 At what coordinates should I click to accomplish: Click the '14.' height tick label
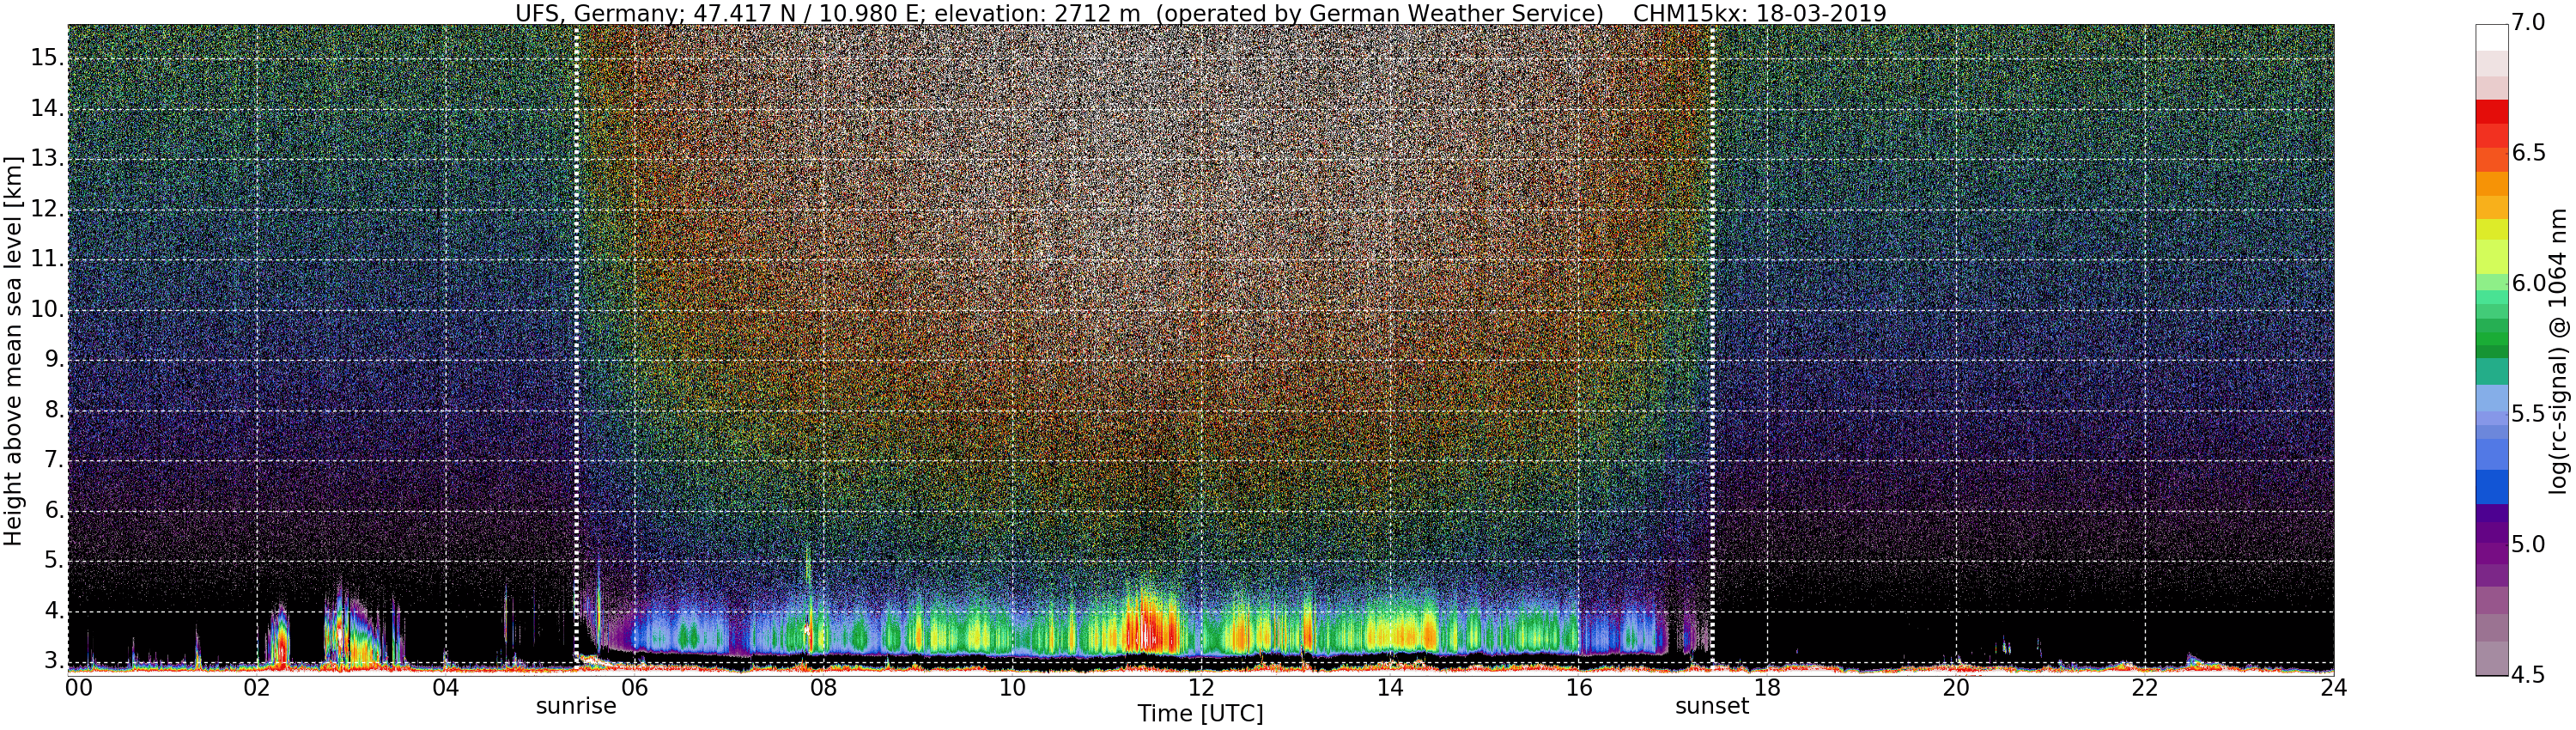[x=47, y=108]
